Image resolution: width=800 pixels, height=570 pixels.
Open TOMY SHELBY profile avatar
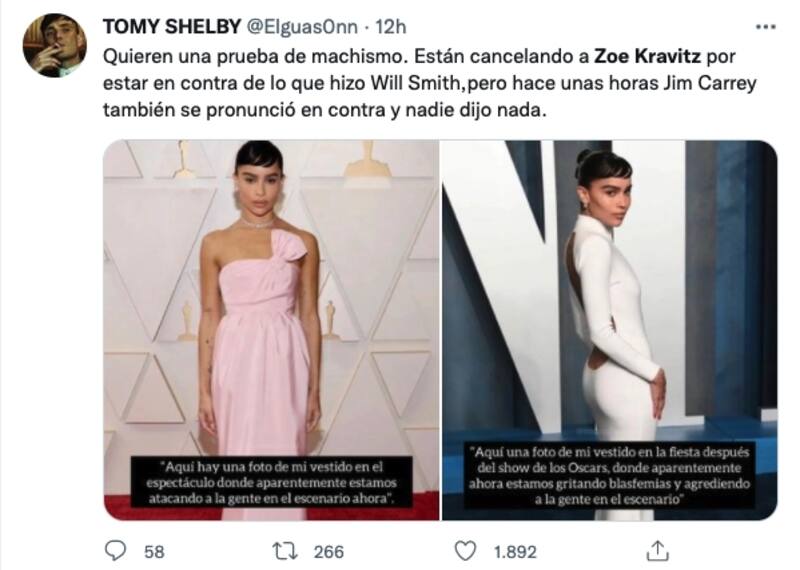(x=55, y=45)
